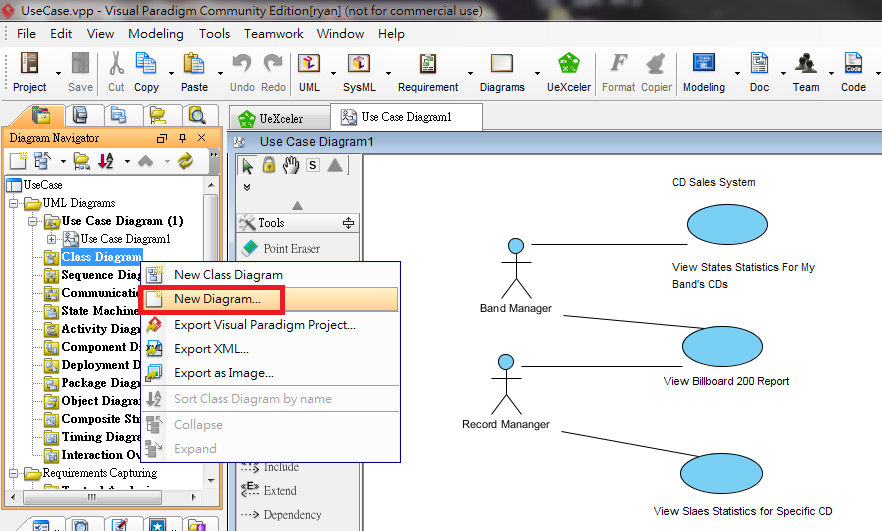Click the sort A-Z icon in navigator
The width and height of the screenshot is (882, 531).
click(106, 161)
